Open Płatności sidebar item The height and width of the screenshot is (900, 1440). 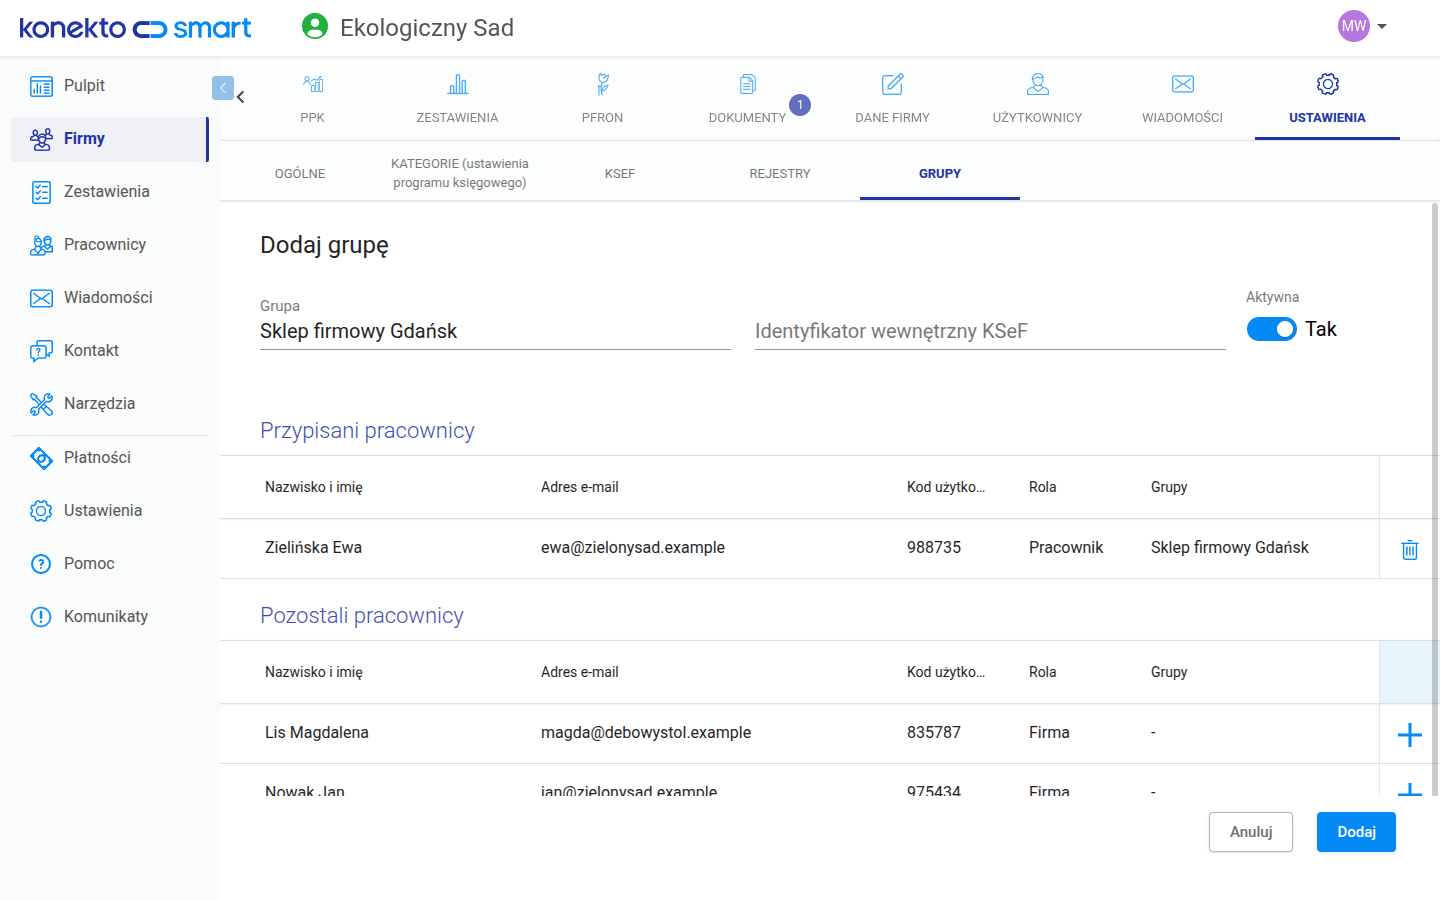pyautogui.click(x=110, y=458)
